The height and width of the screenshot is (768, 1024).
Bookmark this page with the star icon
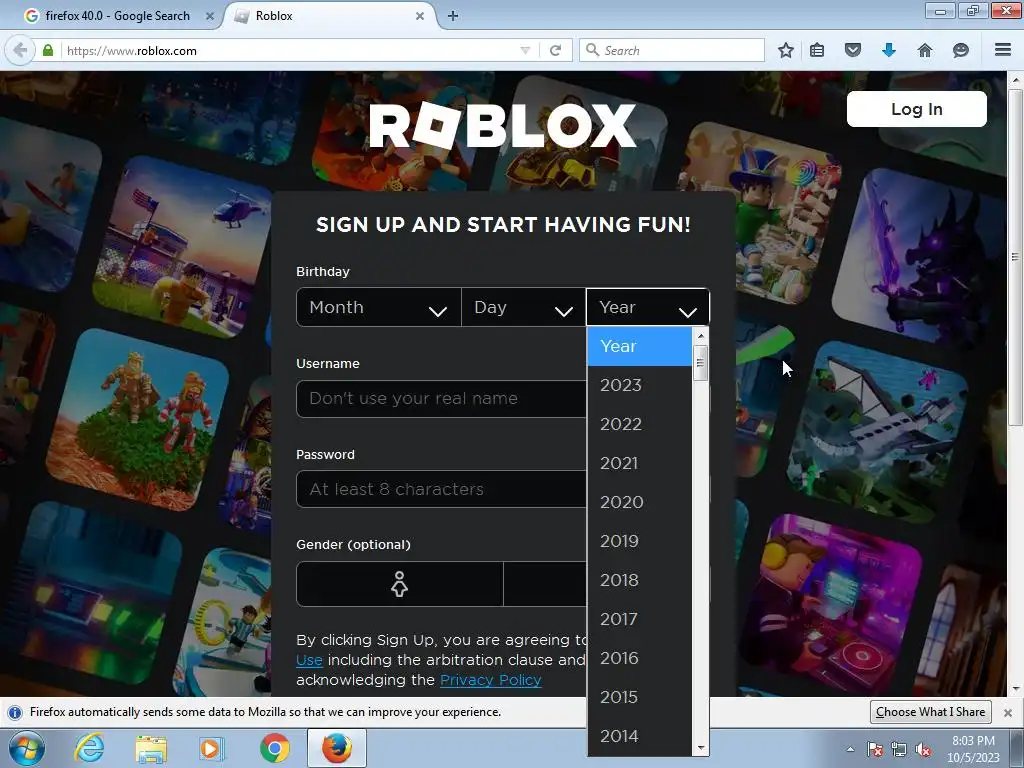click(x=786, y=50)
